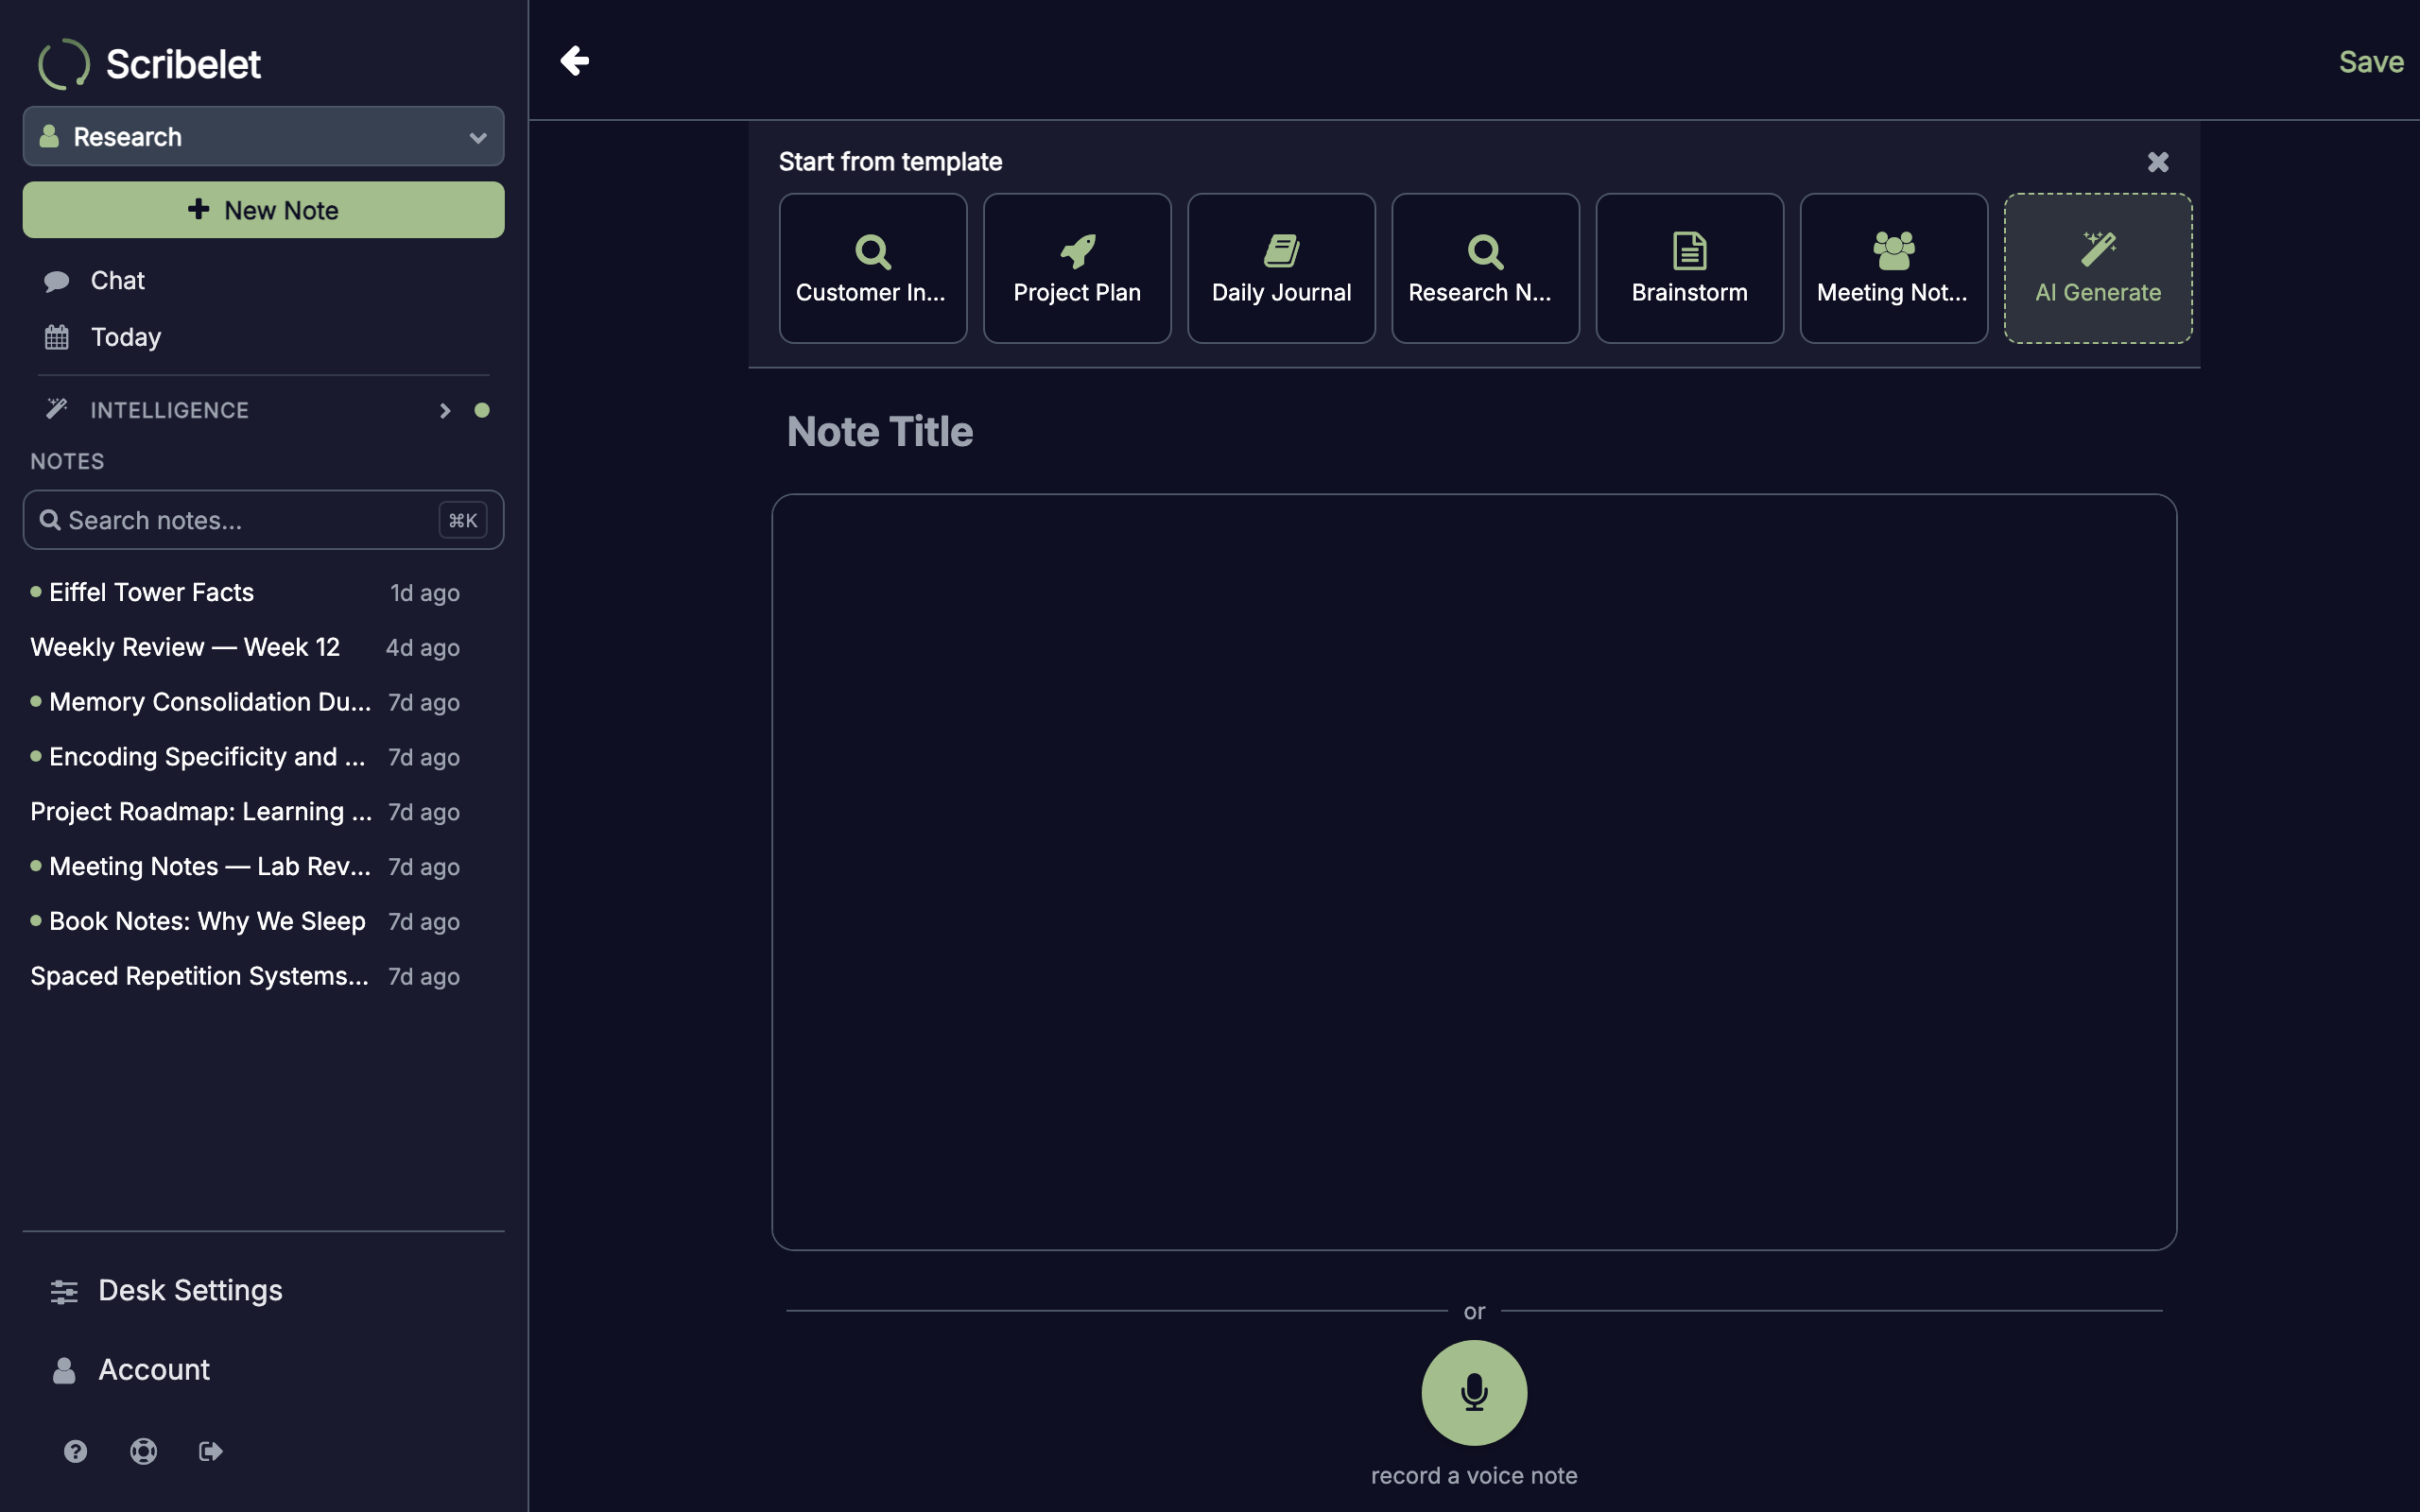Open the help question mark icon
Screen dimensions: 2420x1512
pyautogui.click(x=76, y=1451)
